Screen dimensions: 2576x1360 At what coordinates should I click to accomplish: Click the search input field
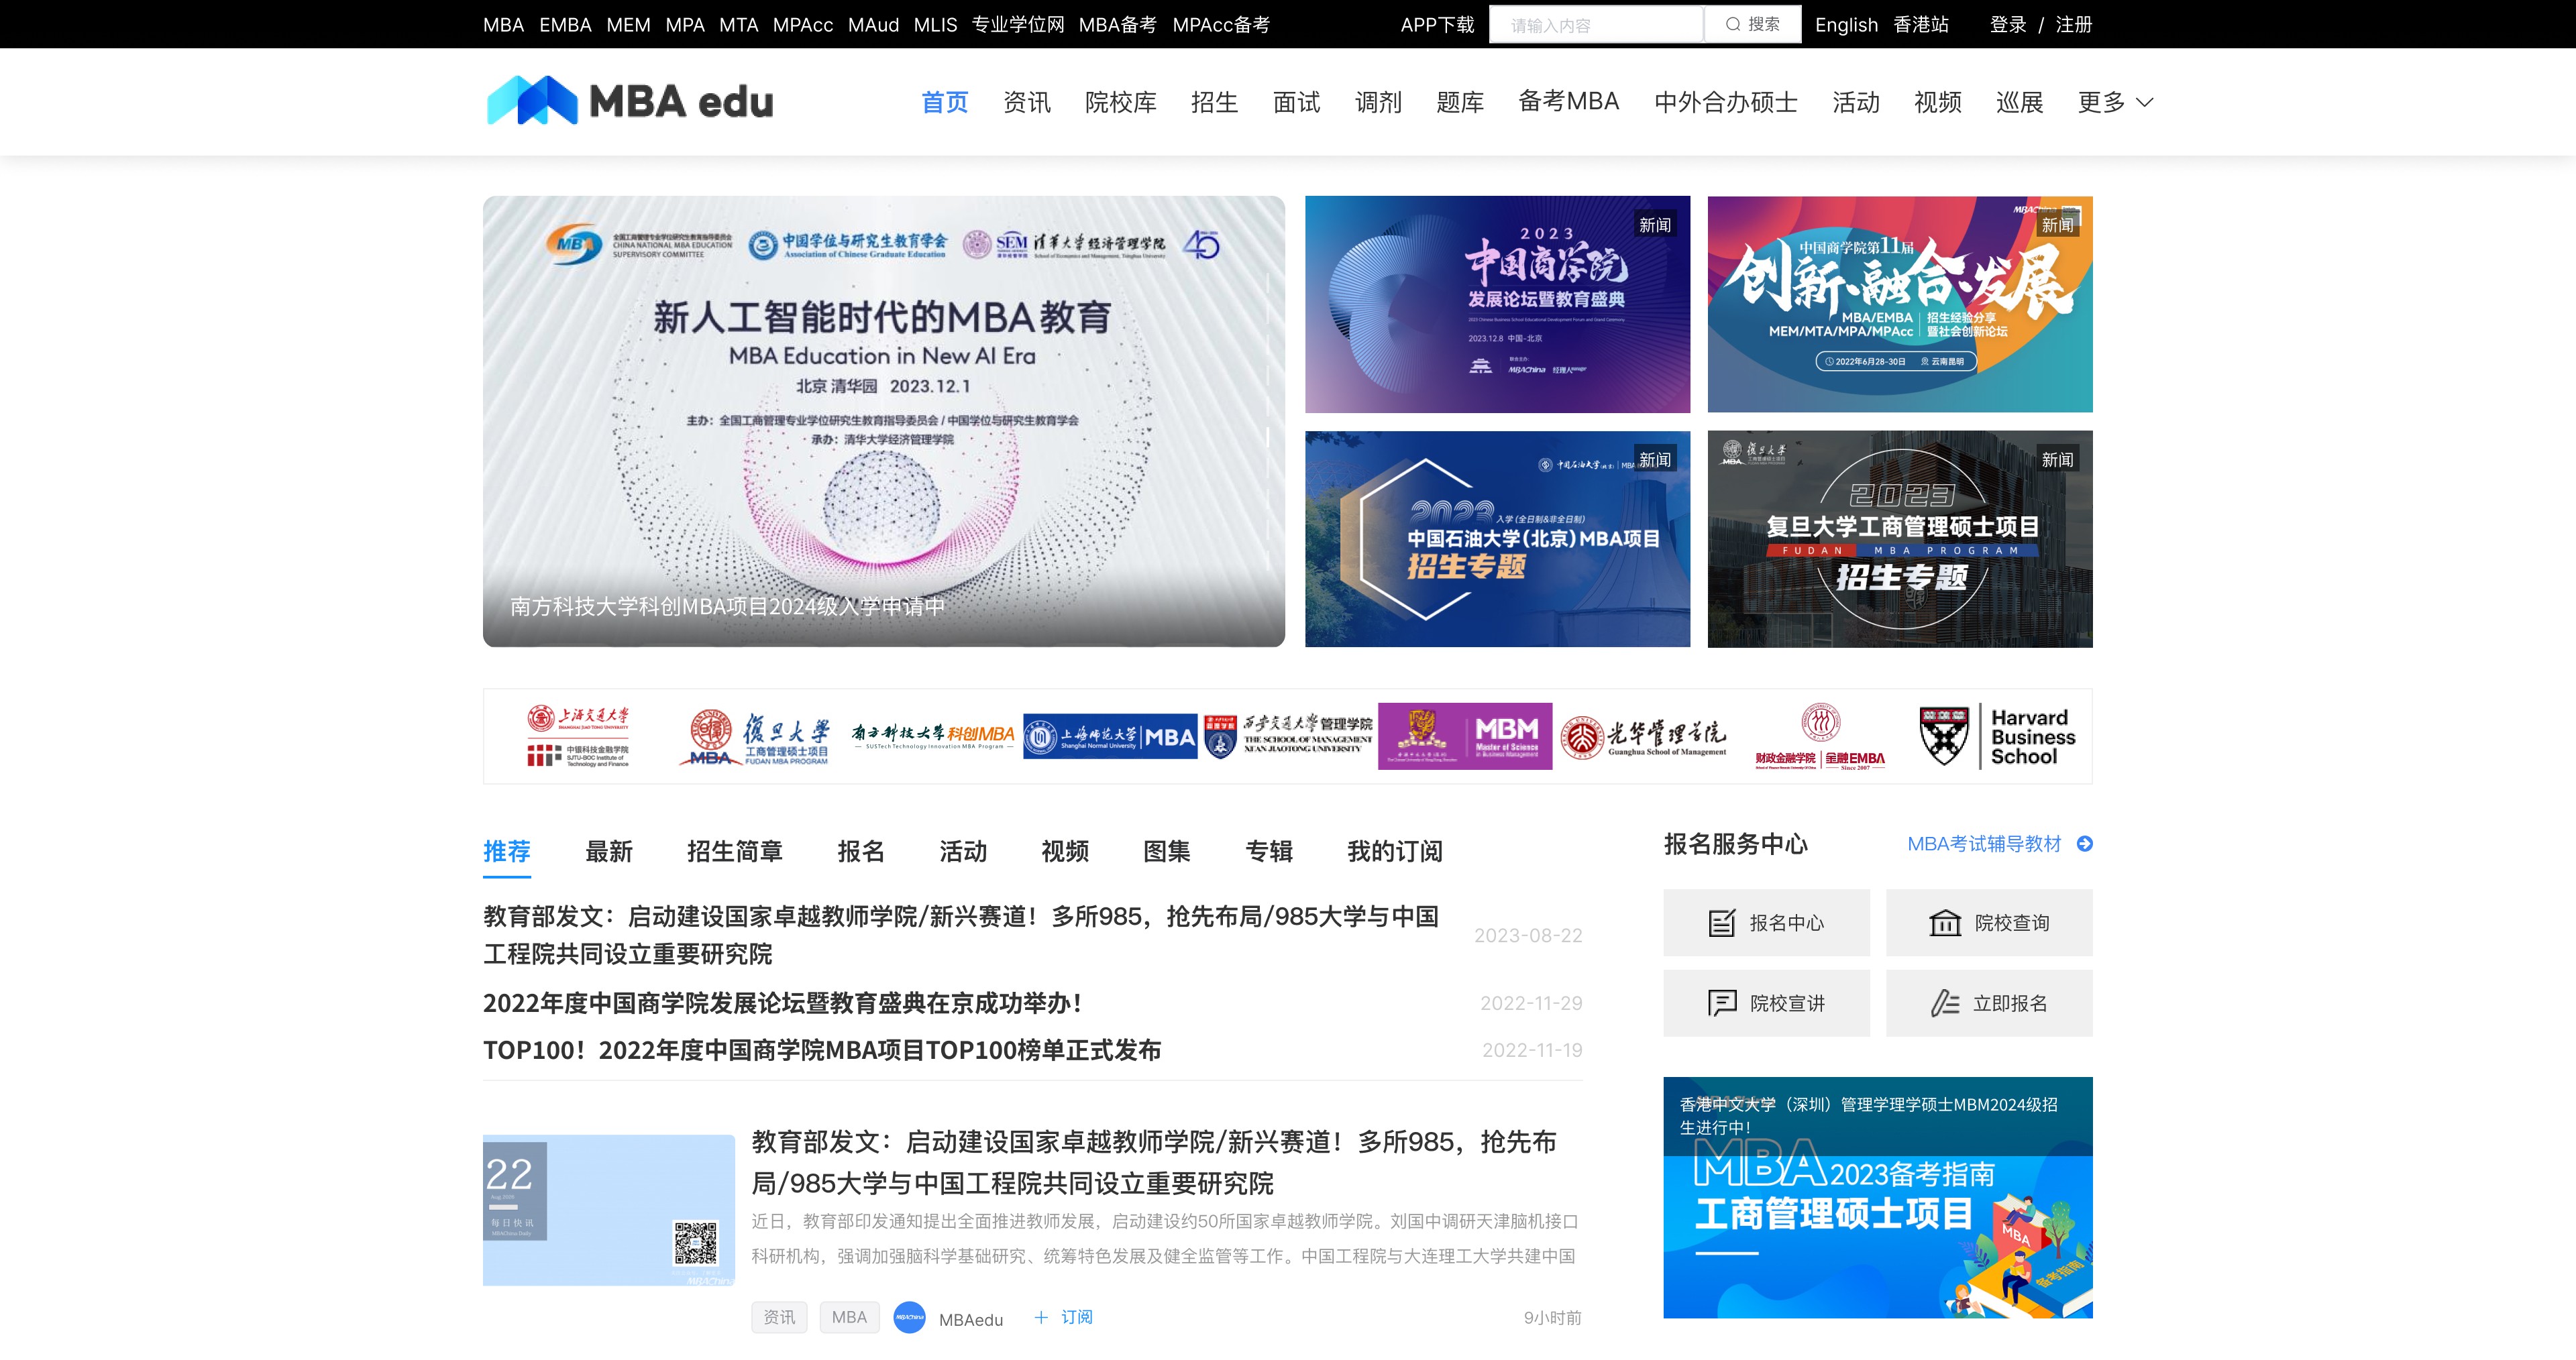(x=1596, y=24)
